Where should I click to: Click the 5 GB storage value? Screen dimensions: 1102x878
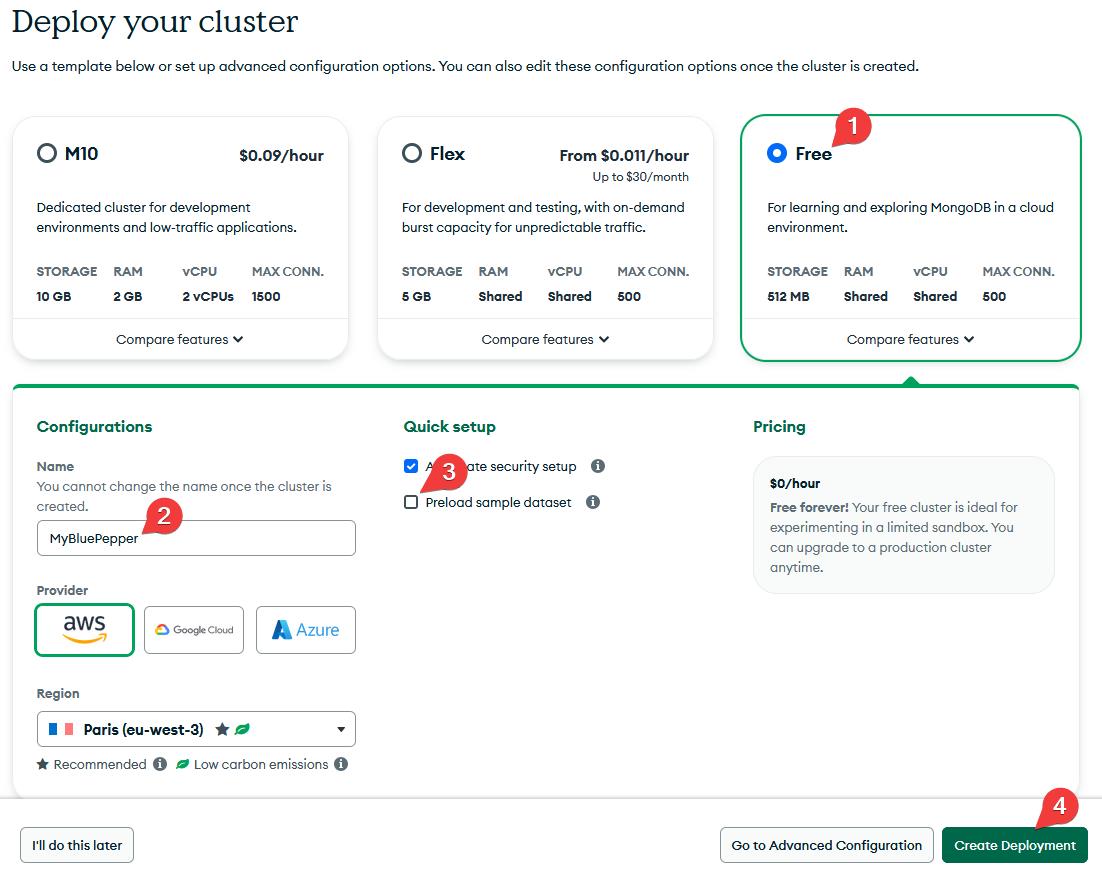pos(417,297)
